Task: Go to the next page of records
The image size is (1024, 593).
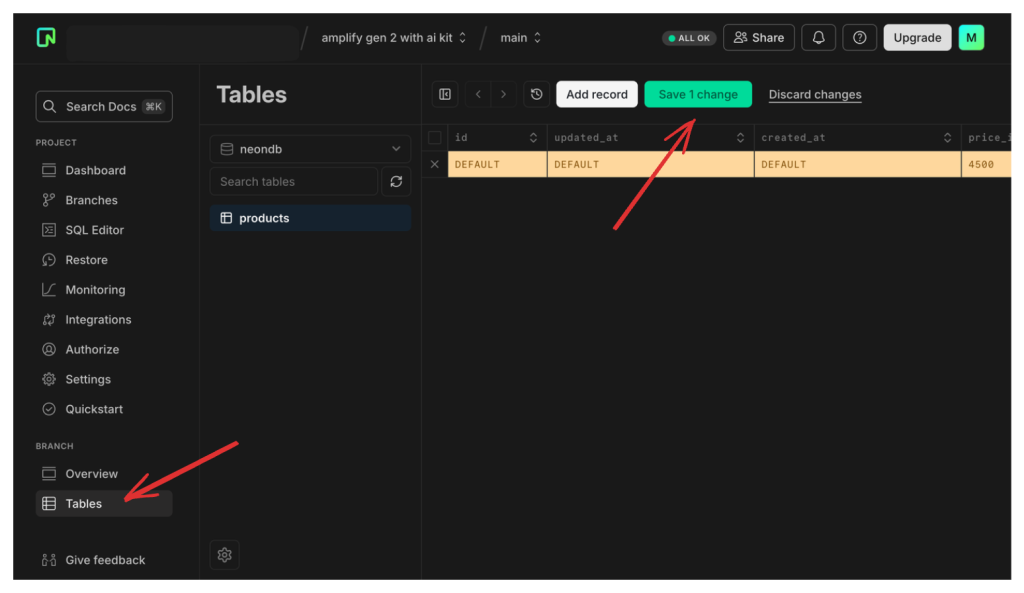Action: click(x=506, y=94)
